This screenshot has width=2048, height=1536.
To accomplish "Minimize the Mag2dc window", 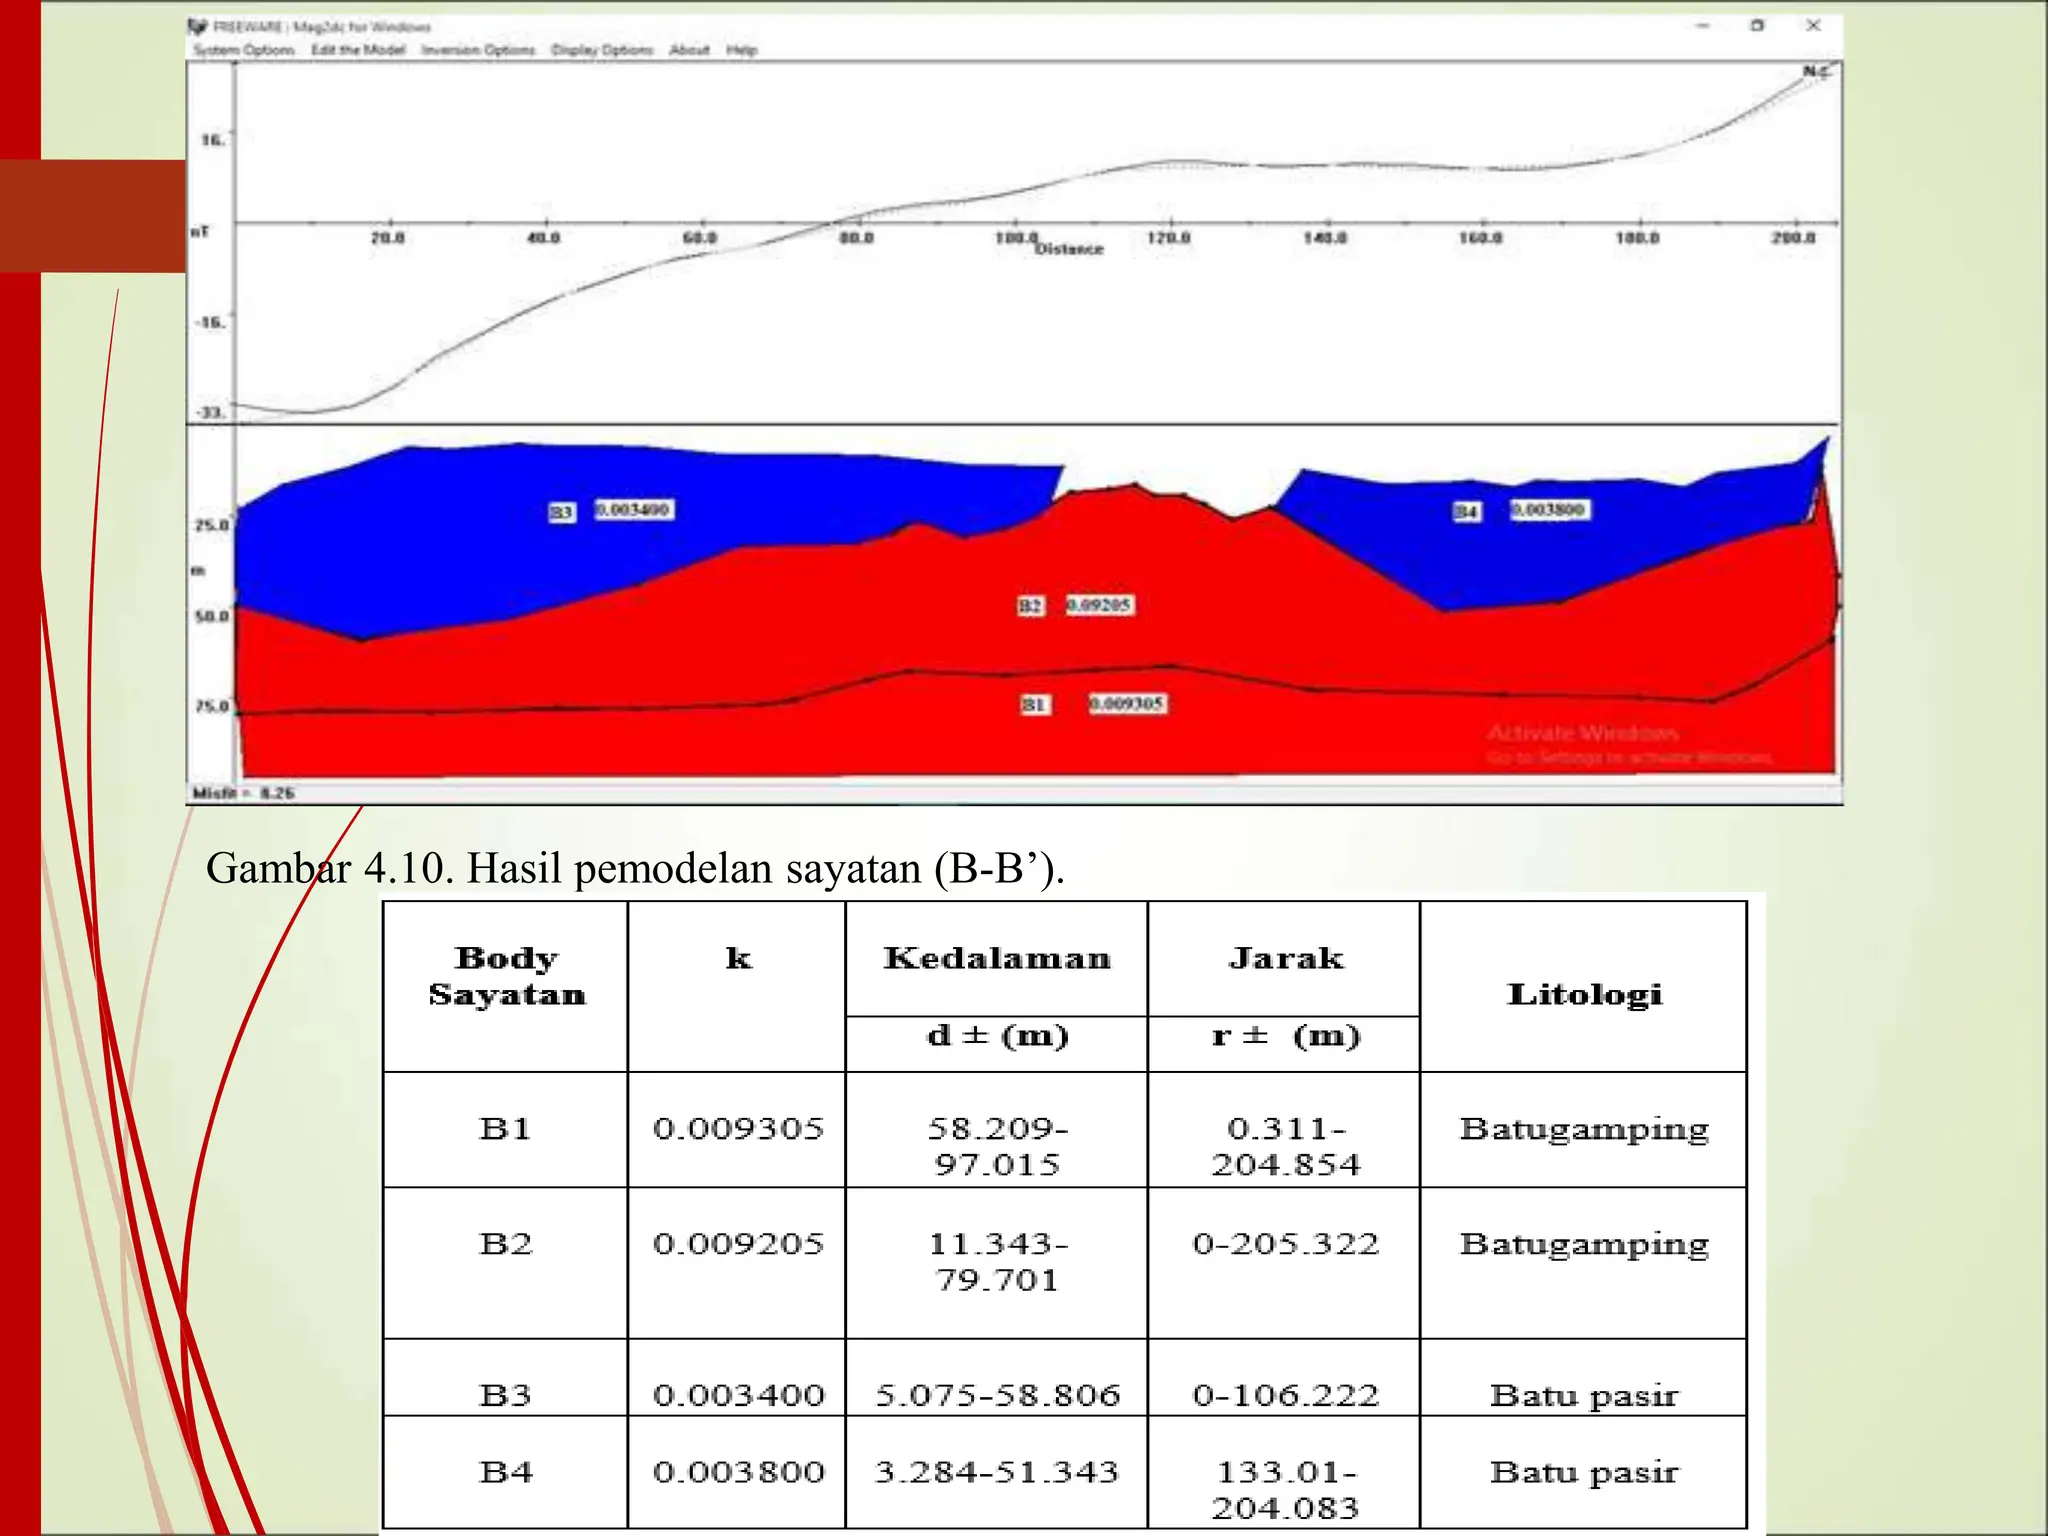I will pyautogui.click(x=1703, y=26).
